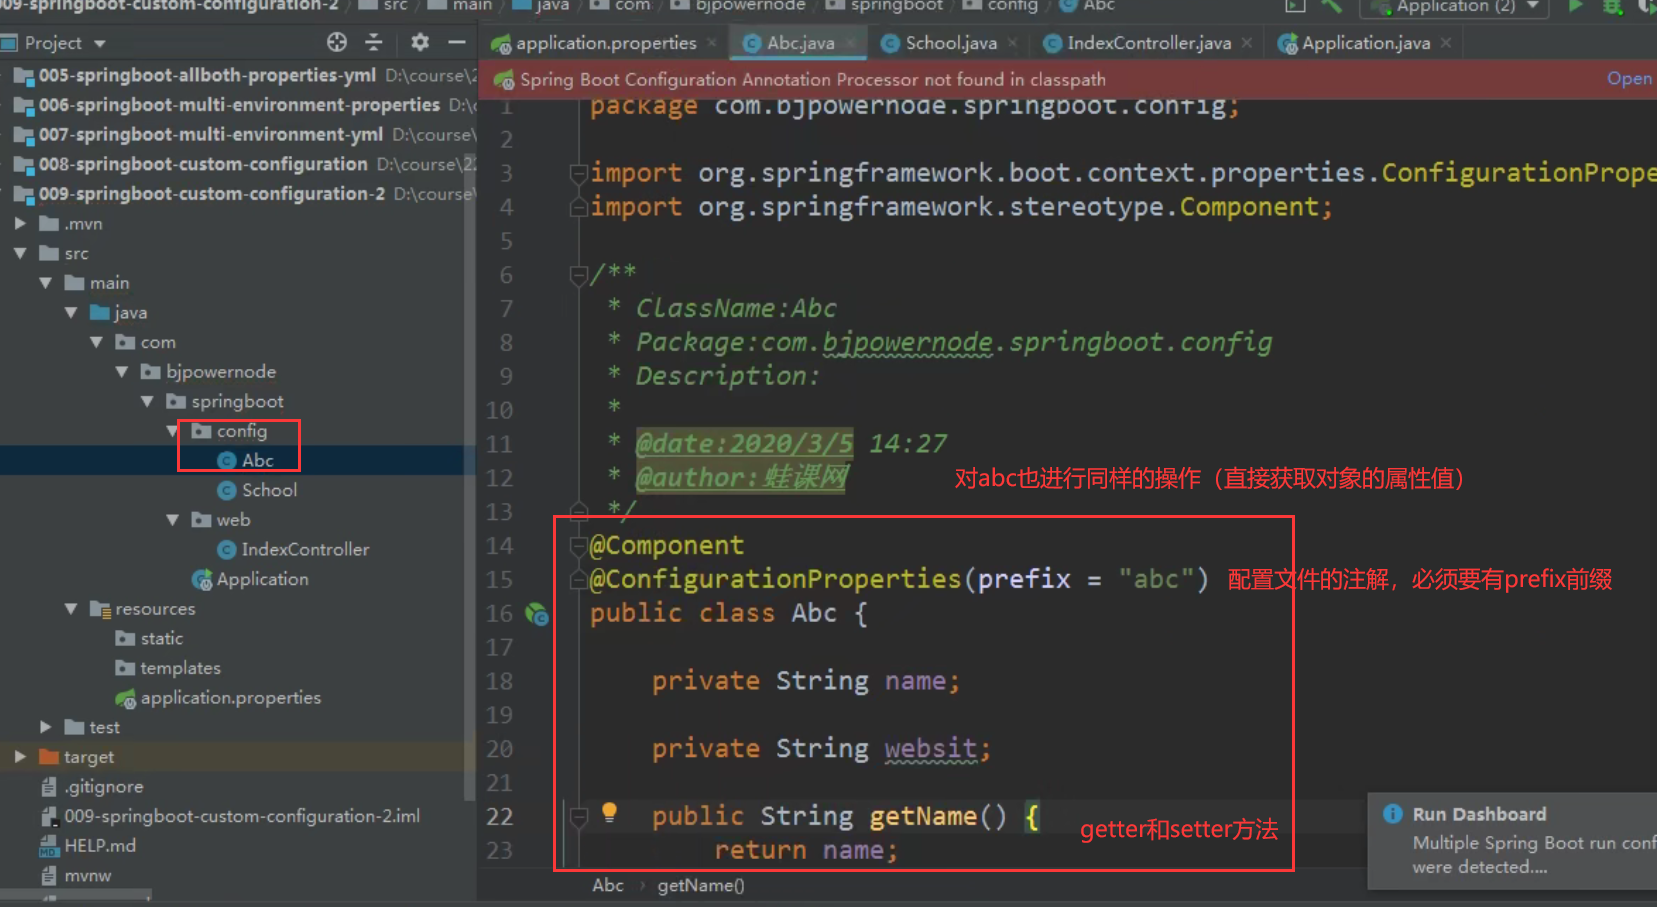
Task: Close the application.properties tab
Action: click(x=711, y=43)
